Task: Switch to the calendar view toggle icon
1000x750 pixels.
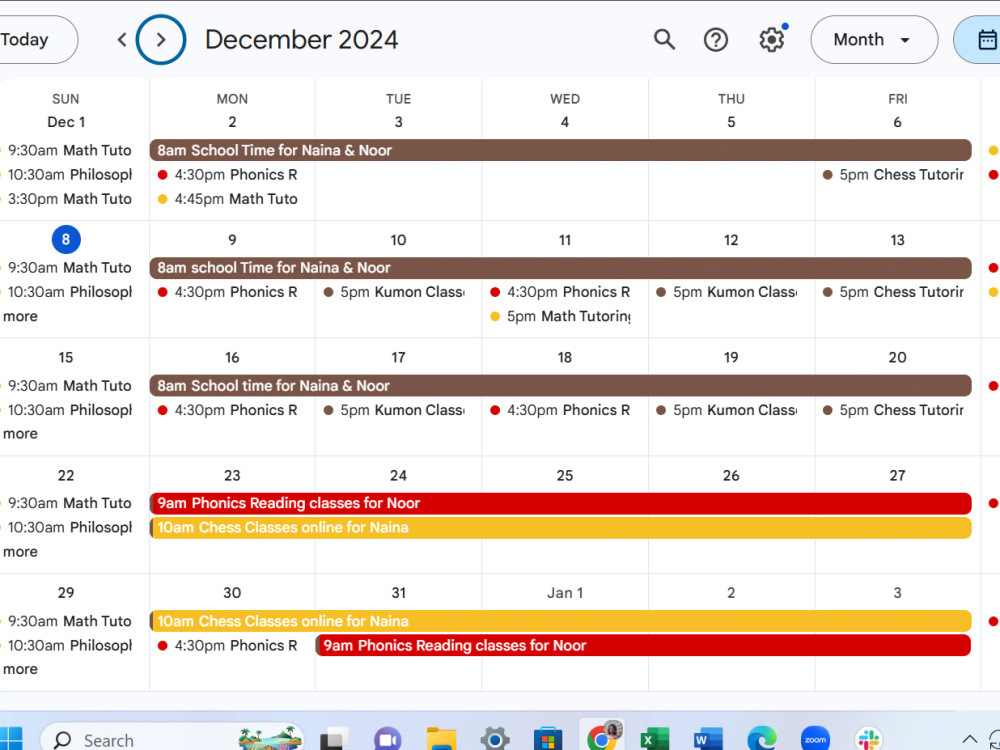Action: point(982,40)
